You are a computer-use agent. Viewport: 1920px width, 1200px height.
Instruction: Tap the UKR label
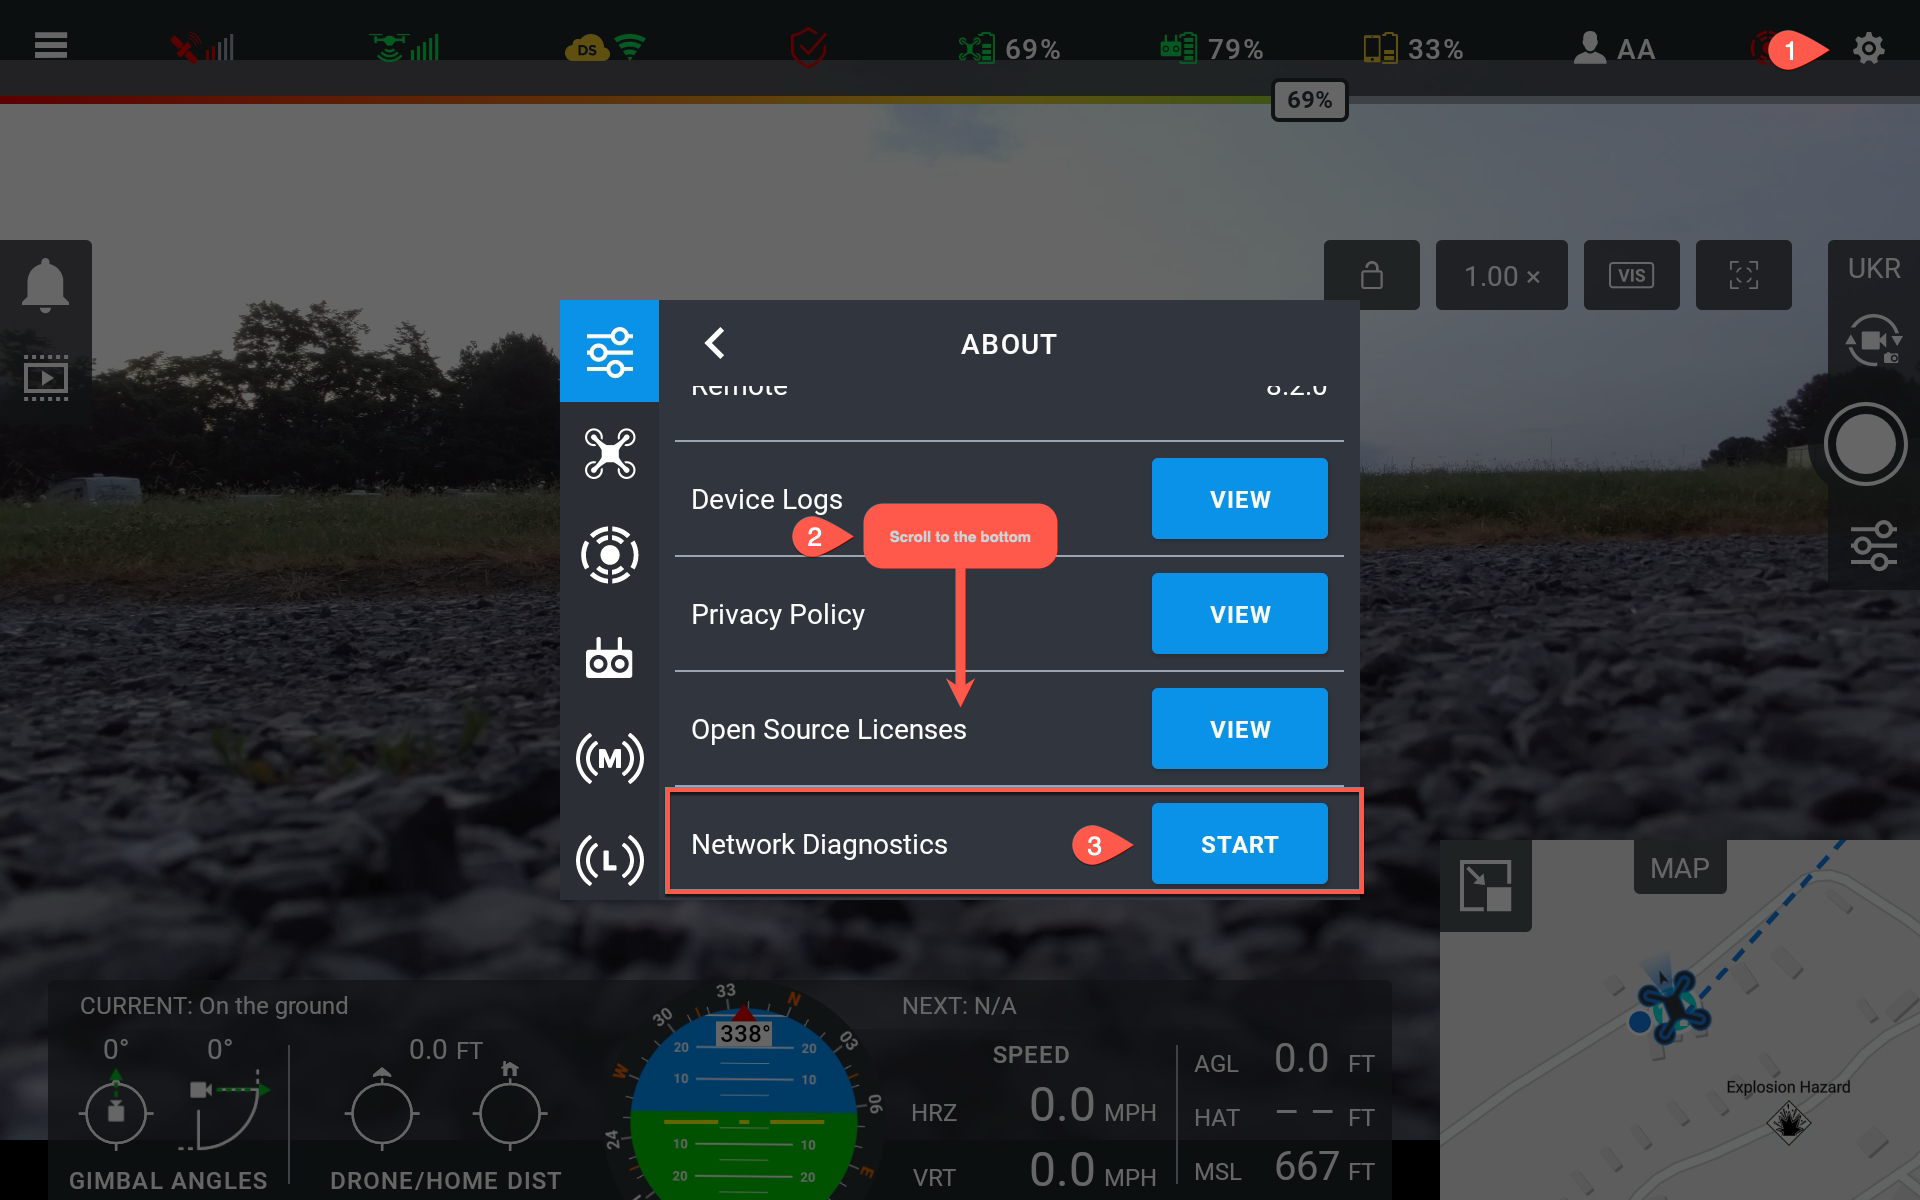1873,269
